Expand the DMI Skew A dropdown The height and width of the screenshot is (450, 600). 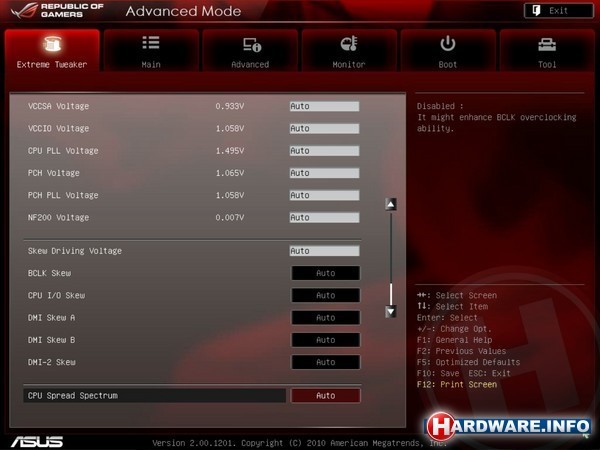pyautogui.click(x=325, y=318)
